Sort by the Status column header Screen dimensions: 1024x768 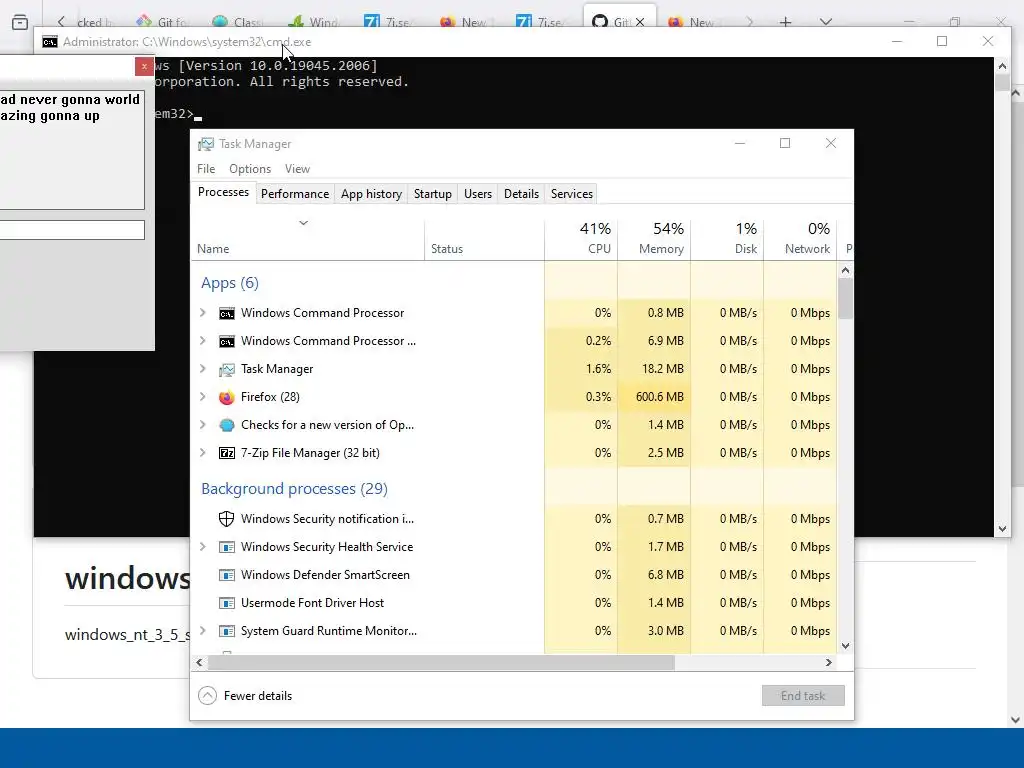[484, 238]
